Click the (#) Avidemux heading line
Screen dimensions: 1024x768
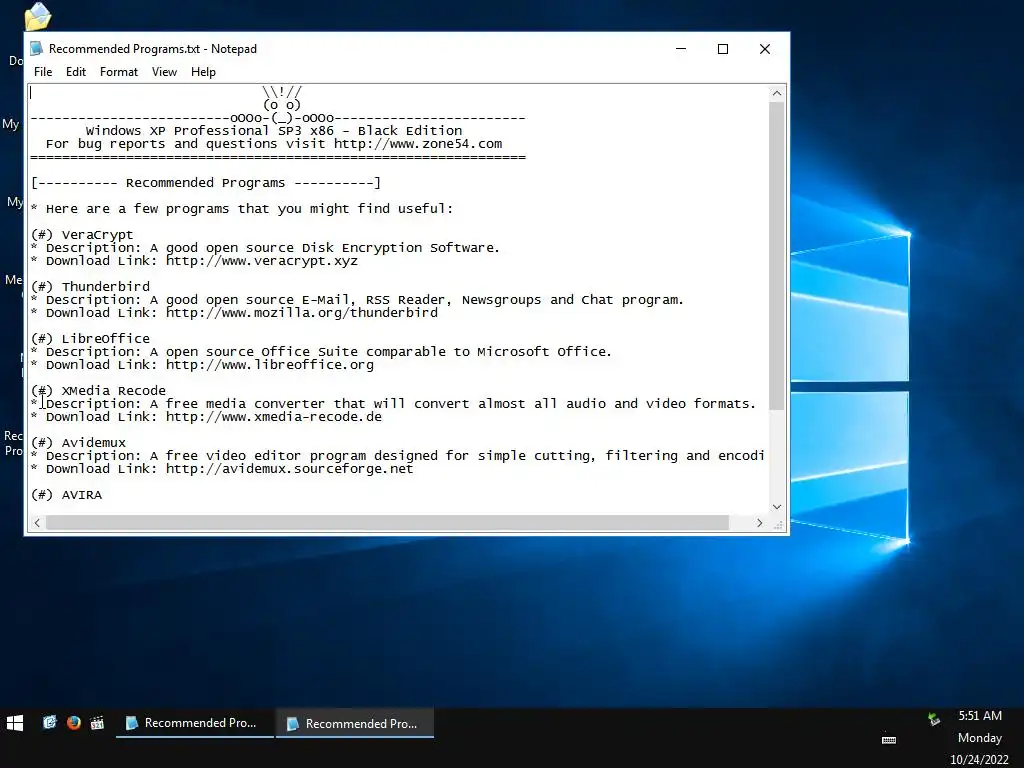coord(78,443)
